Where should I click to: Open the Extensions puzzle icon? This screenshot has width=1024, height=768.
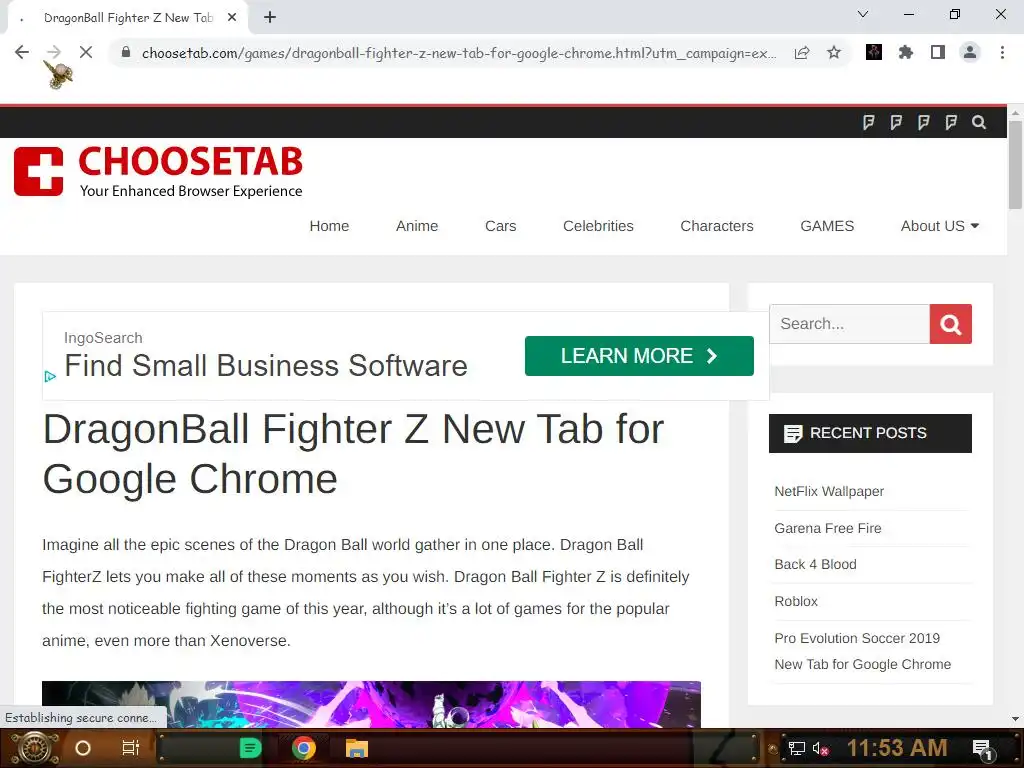point(906,52)
